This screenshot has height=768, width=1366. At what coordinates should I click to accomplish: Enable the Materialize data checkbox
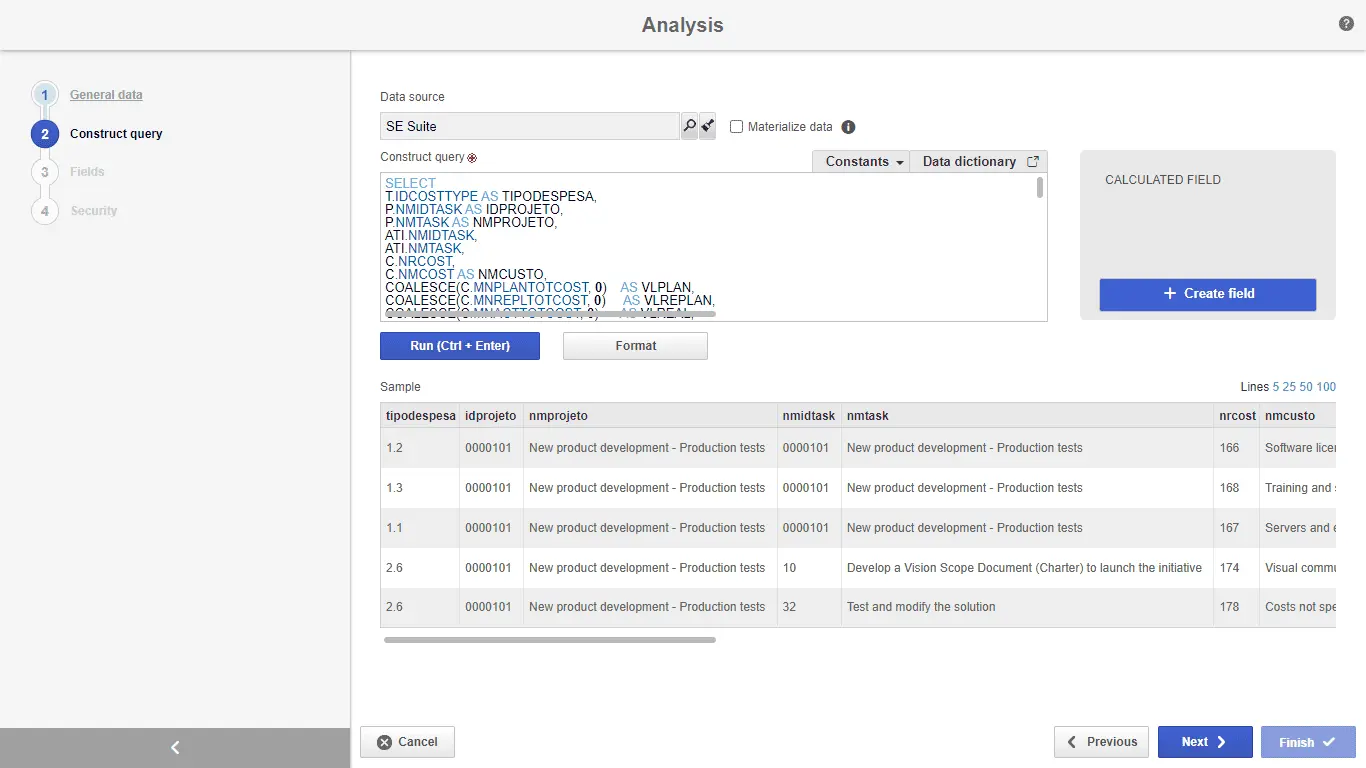coord(737,127)
